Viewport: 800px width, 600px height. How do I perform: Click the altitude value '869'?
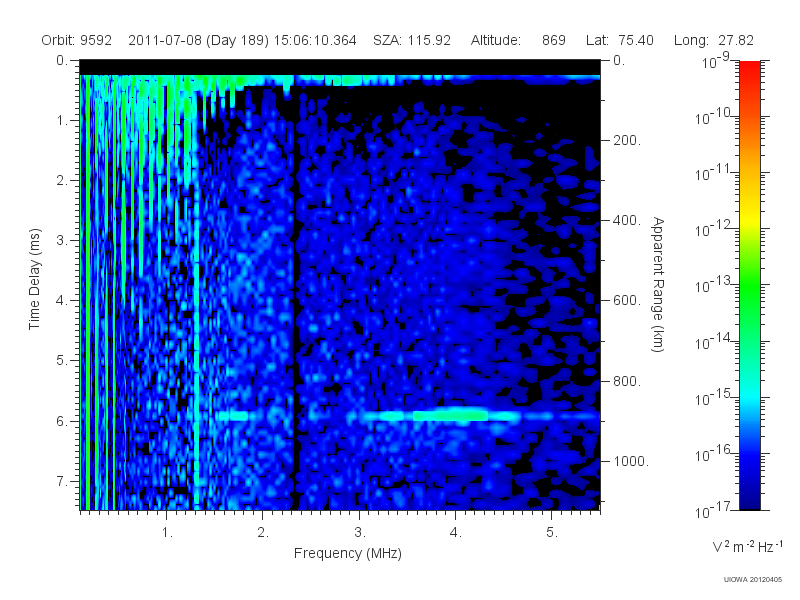pyautogui.click(x=554, y=40)
